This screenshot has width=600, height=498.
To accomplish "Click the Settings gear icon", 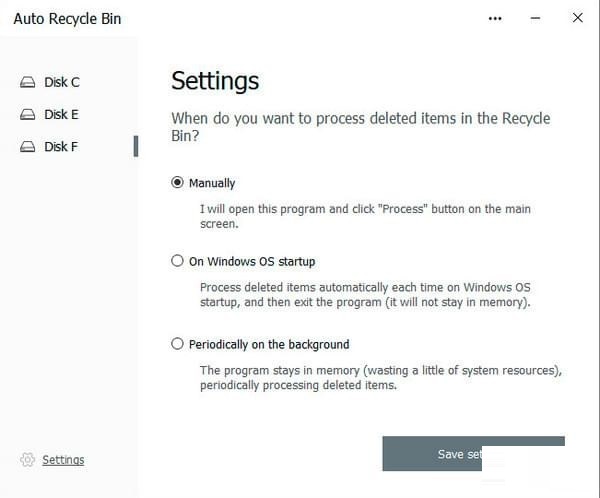I will (x=27, y=460).
